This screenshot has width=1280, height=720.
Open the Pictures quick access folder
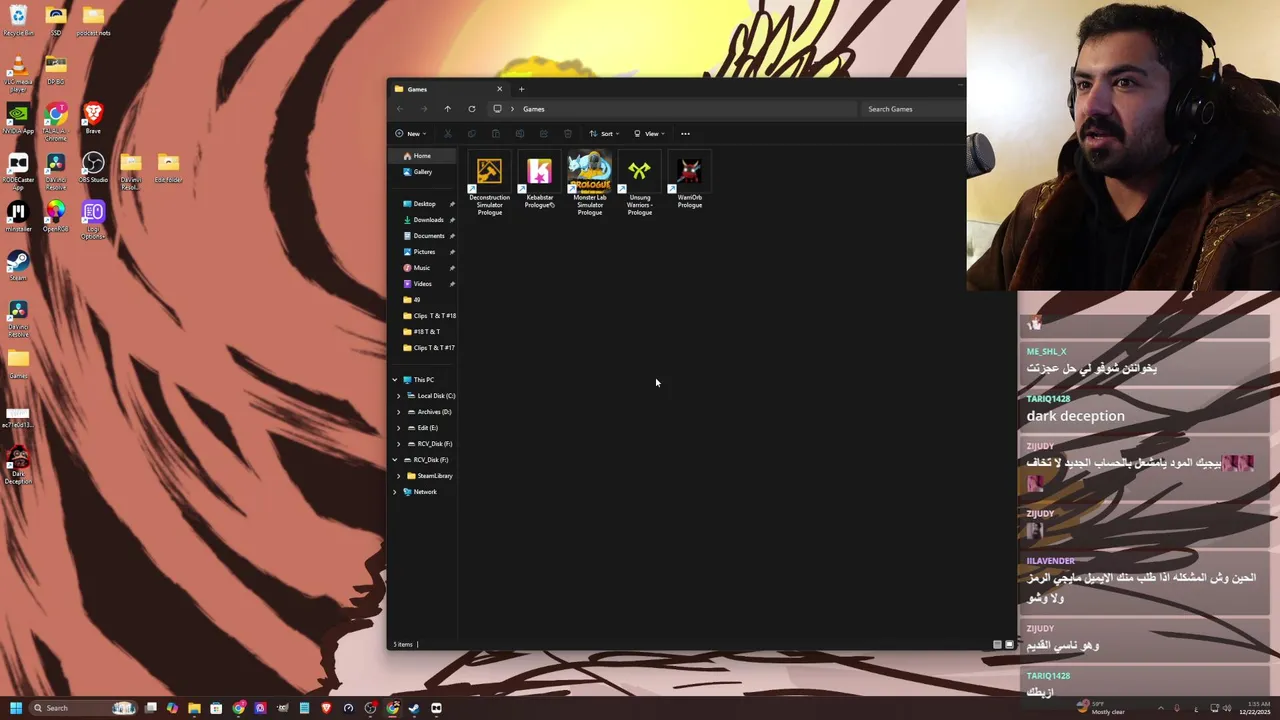[424, 252]
